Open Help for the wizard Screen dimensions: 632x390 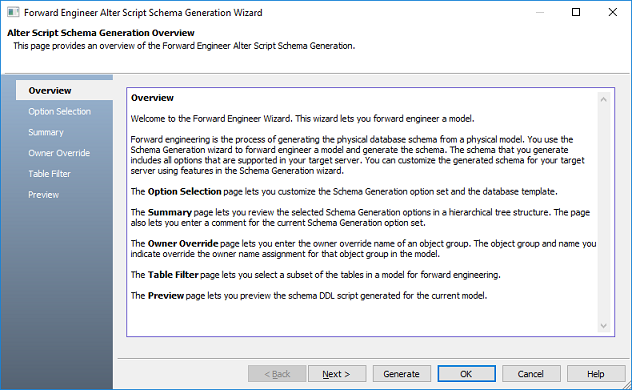point(596,374)
